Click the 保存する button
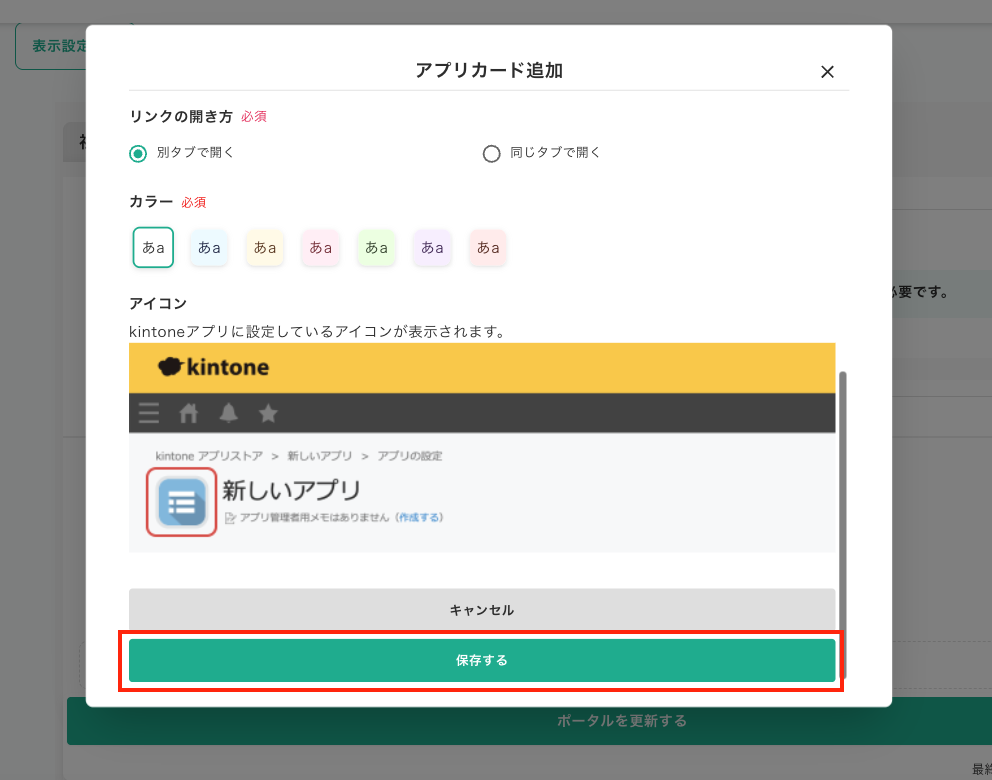The image size is (992, 780). [481, 660]
